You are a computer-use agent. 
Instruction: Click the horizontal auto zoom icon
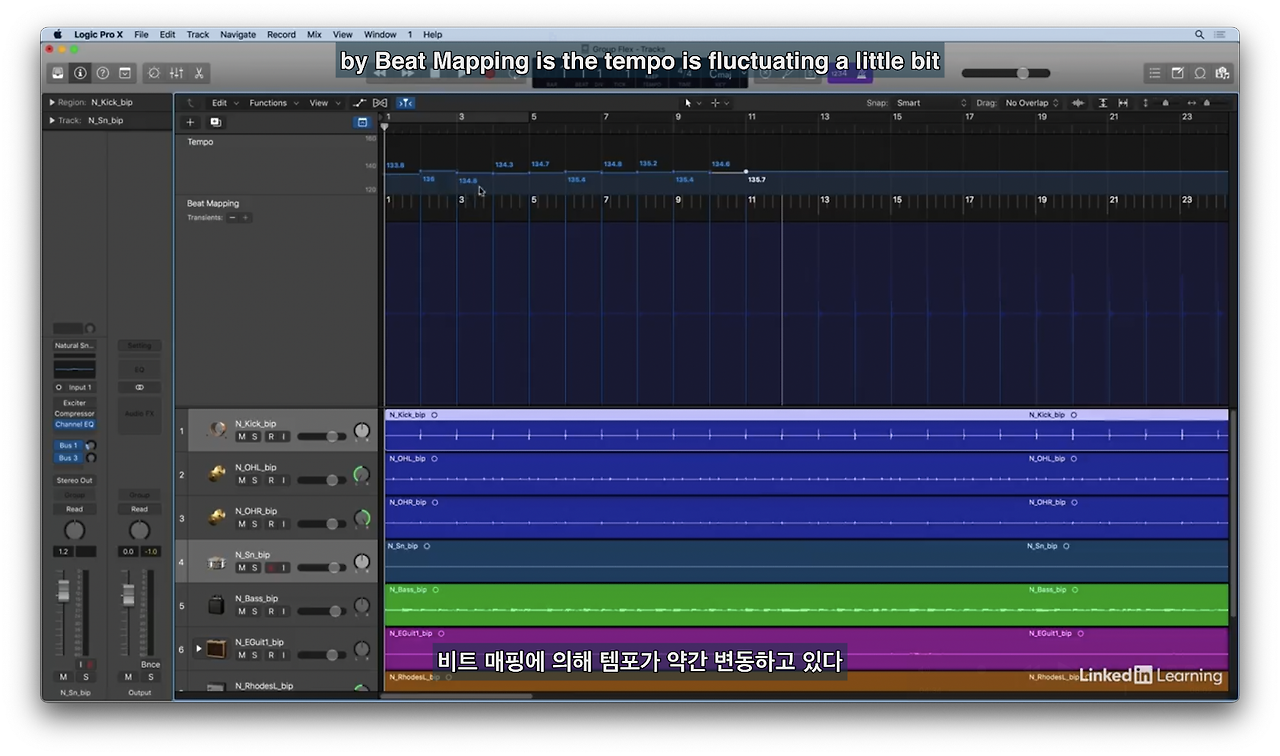1123,103
